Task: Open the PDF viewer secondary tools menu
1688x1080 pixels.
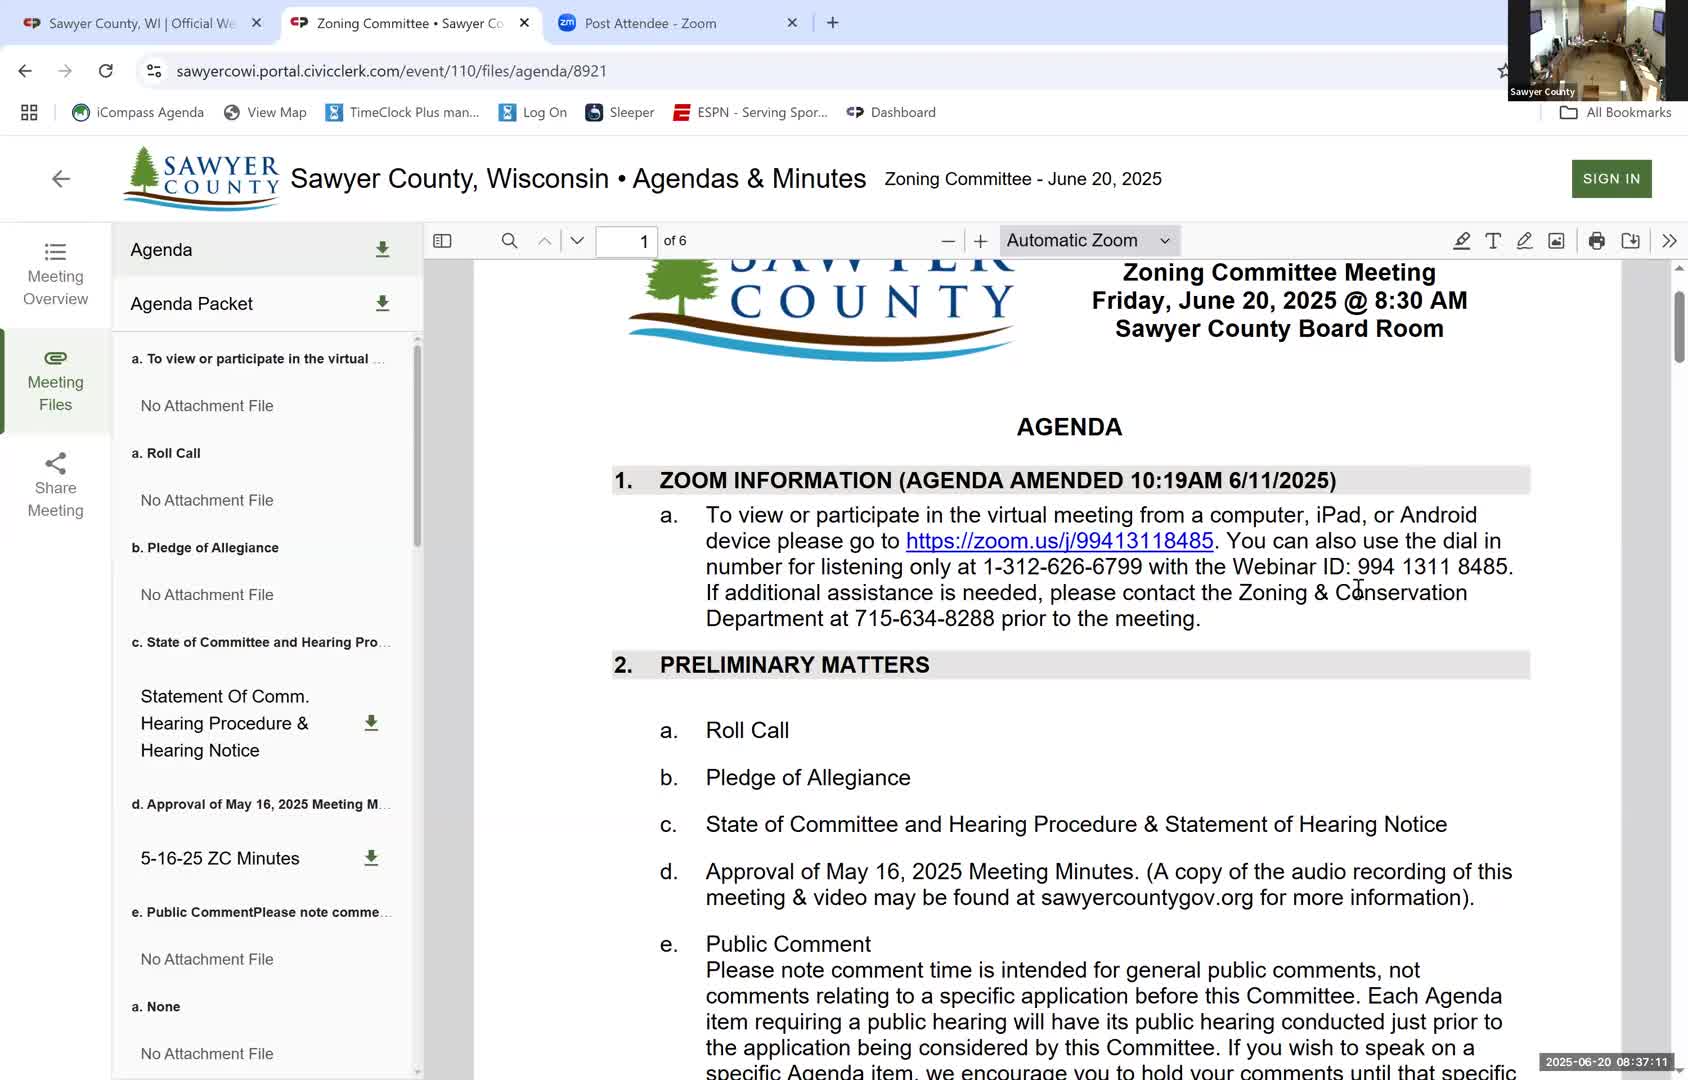Action: tap(1669, 241)
